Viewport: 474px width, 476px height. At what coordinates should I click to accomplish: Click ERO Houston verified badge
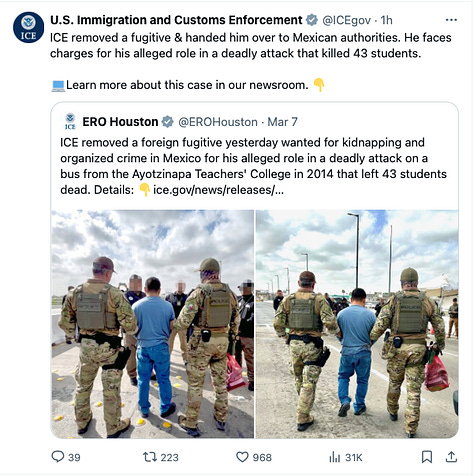(x=167, y=122)
